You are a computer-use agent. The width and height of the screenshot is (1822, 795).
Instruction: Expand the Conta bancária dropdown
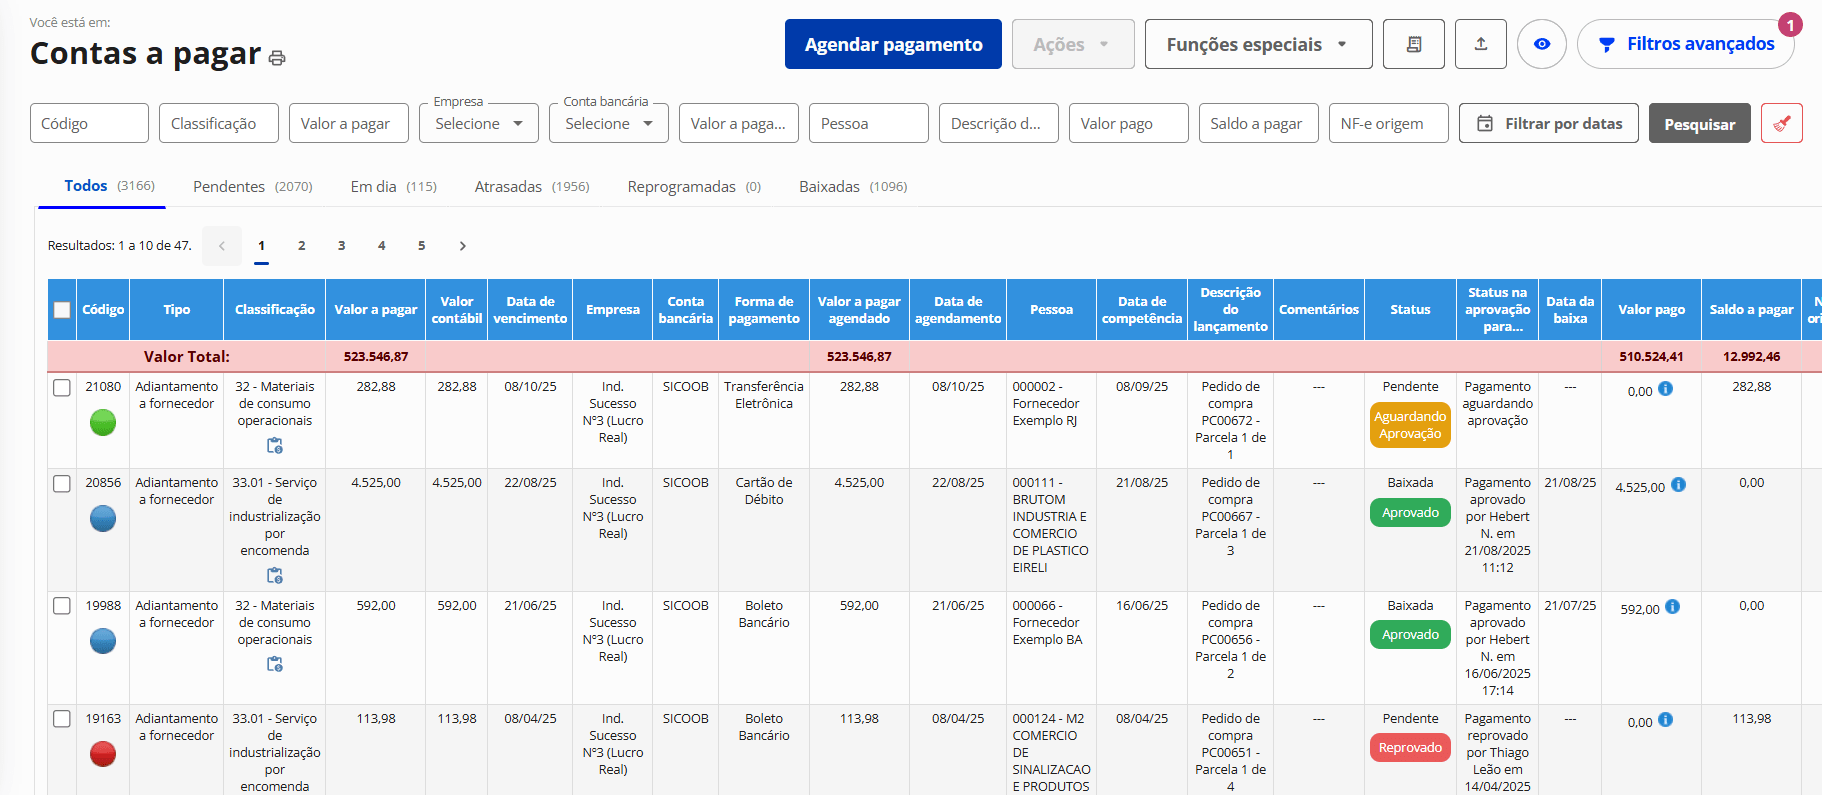pyautogui.click(x=608, y=124)
